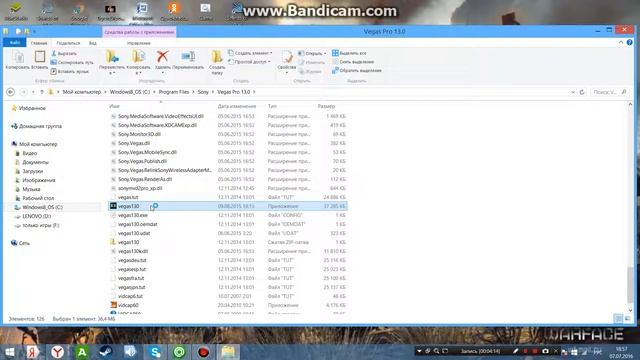Click the file list vertical scrollbar
This screenshot has width=640, height=360.
[630, 284]
